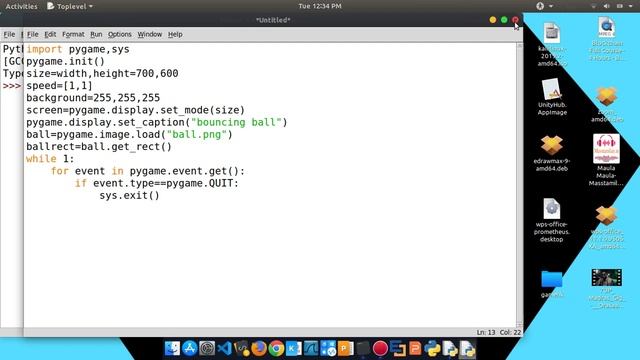Click the battery icon in the top bar
640x360 pixels.
(x=620, y=6)
